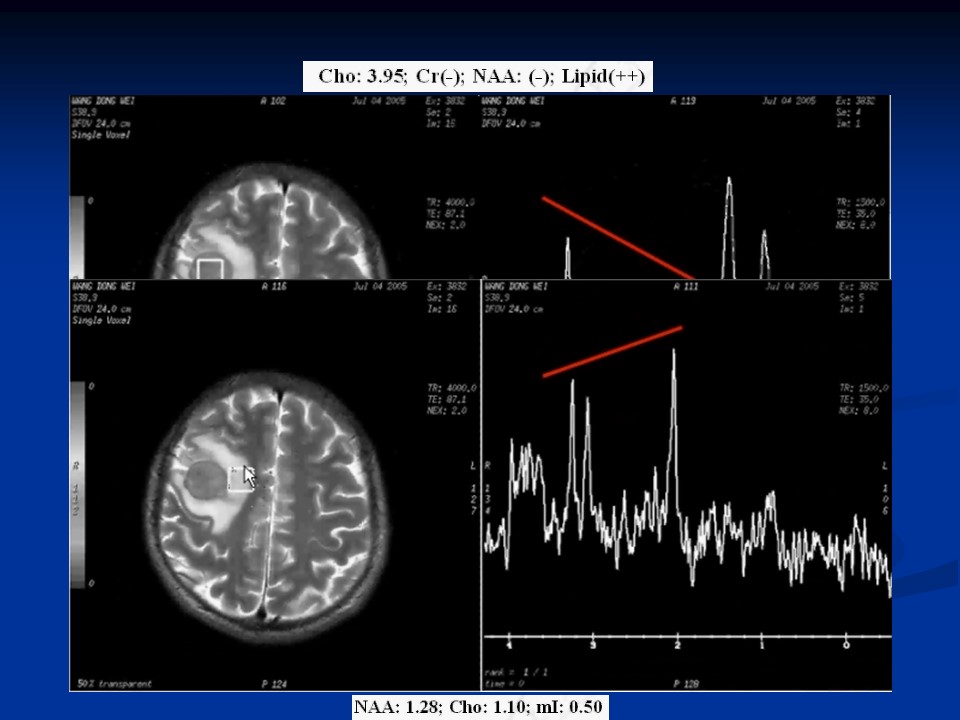Click the voxel box beside the tumor in lower MRI

click(238, 480)
